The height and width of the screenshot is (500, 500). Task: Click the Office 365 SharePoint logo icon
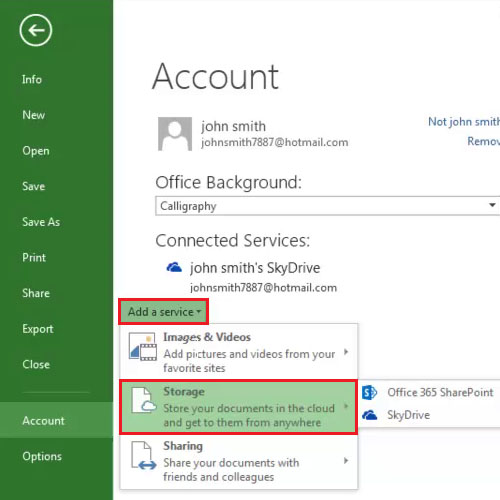(x=369, y=393)
